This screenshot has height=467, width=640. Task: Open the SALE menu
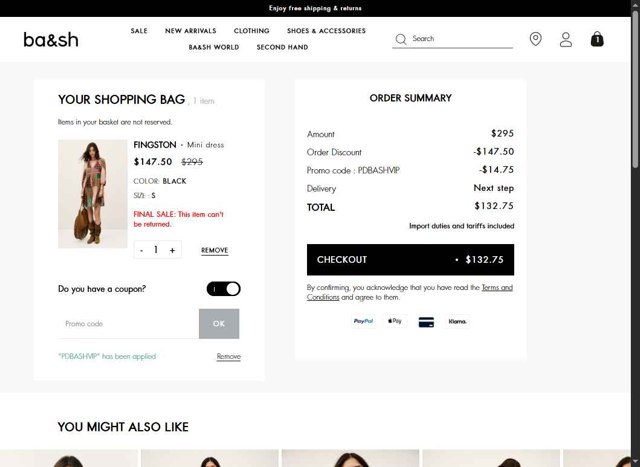click(139, 31)
